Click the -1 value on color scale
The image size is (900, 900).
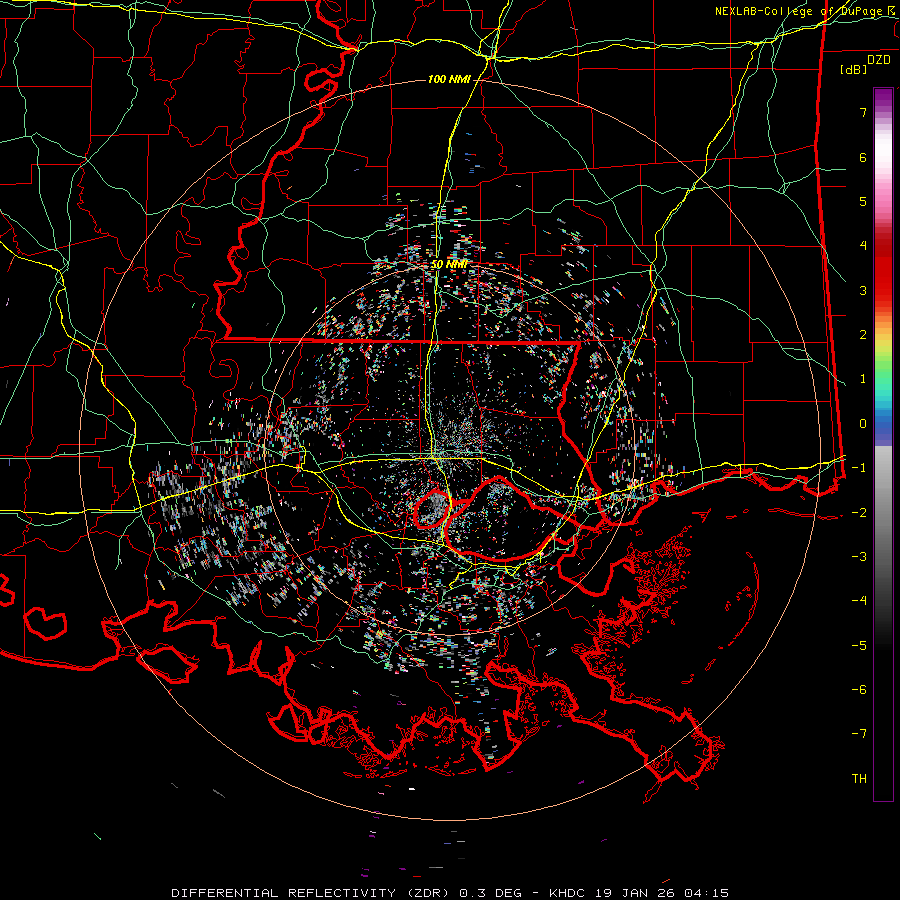(x=859, y=468)
